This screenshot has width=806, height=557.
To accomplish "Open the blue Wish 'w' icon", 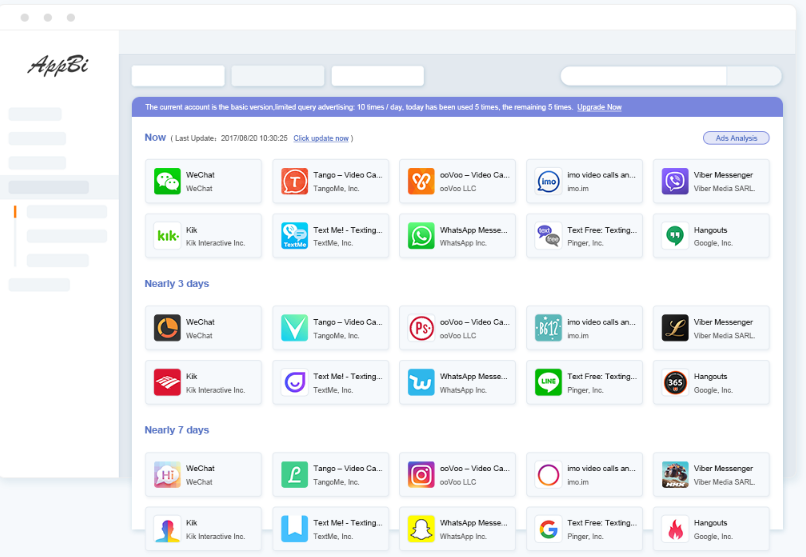I will pos(421,382).
